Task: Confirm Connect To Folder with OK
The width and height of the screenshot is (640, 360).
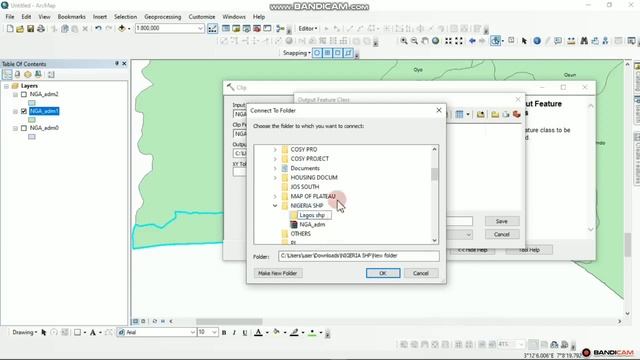Action: (x=383, y=273)
